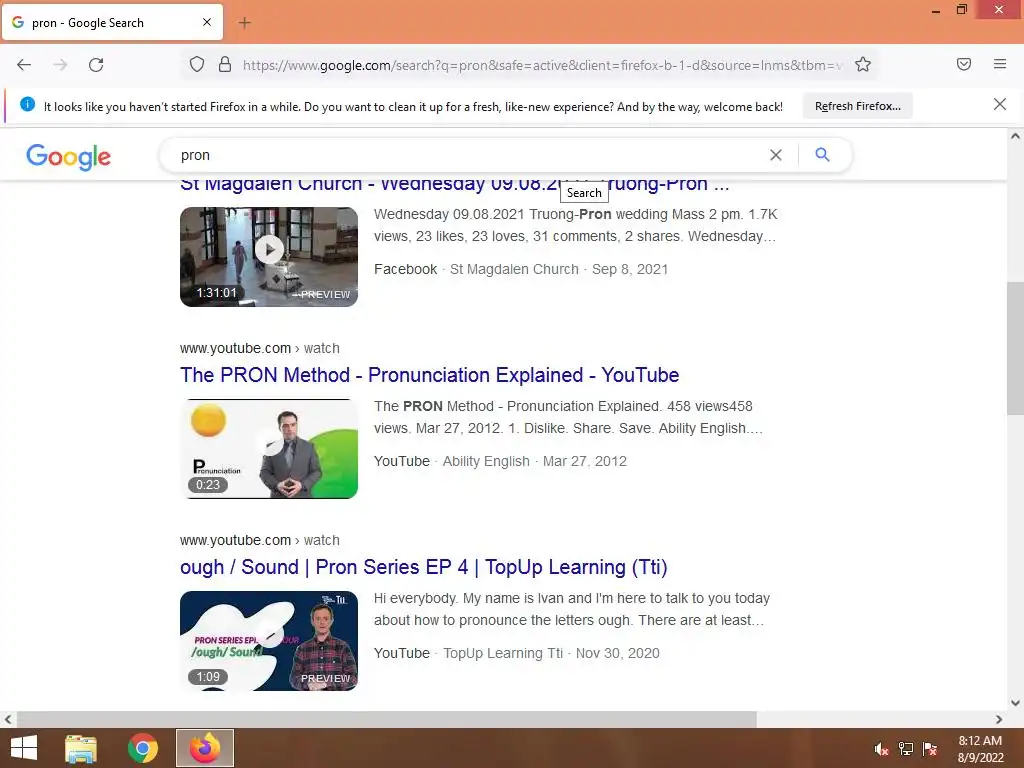Open the Firefox hamburger menu
This screenshot has height=768, width=1024.
[x=1000, y=64]
